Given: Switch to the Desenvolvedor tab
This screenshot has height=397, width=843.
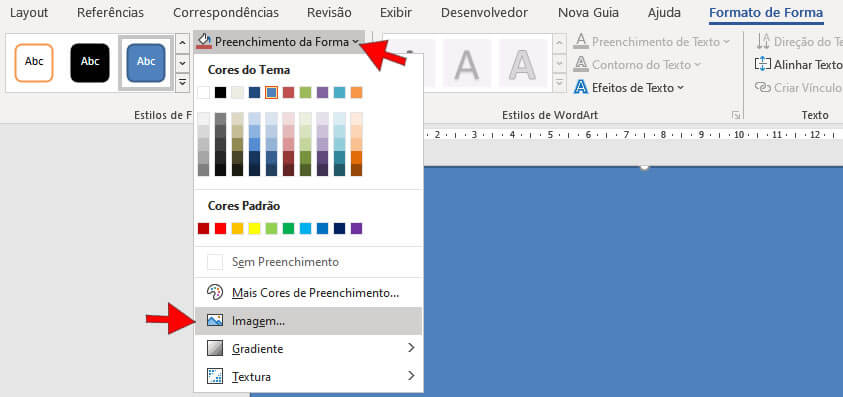Looking at the screenshot, I should [484, 12].
